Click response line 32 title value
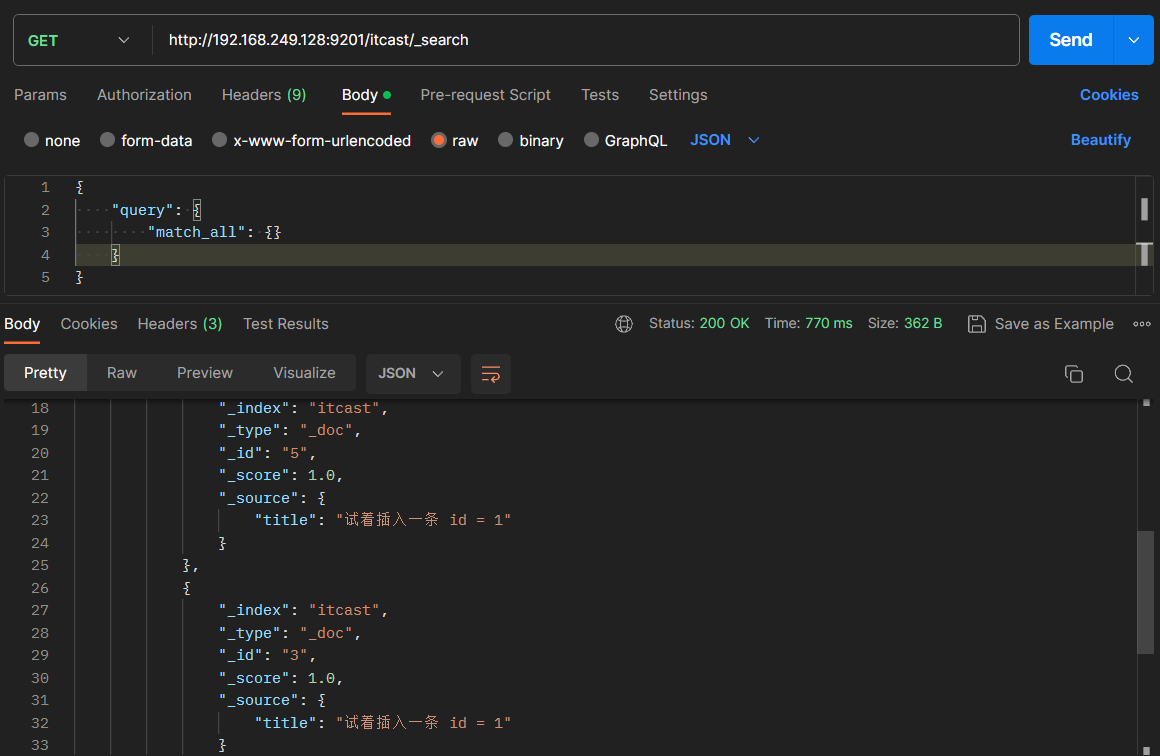 point(423,723)
